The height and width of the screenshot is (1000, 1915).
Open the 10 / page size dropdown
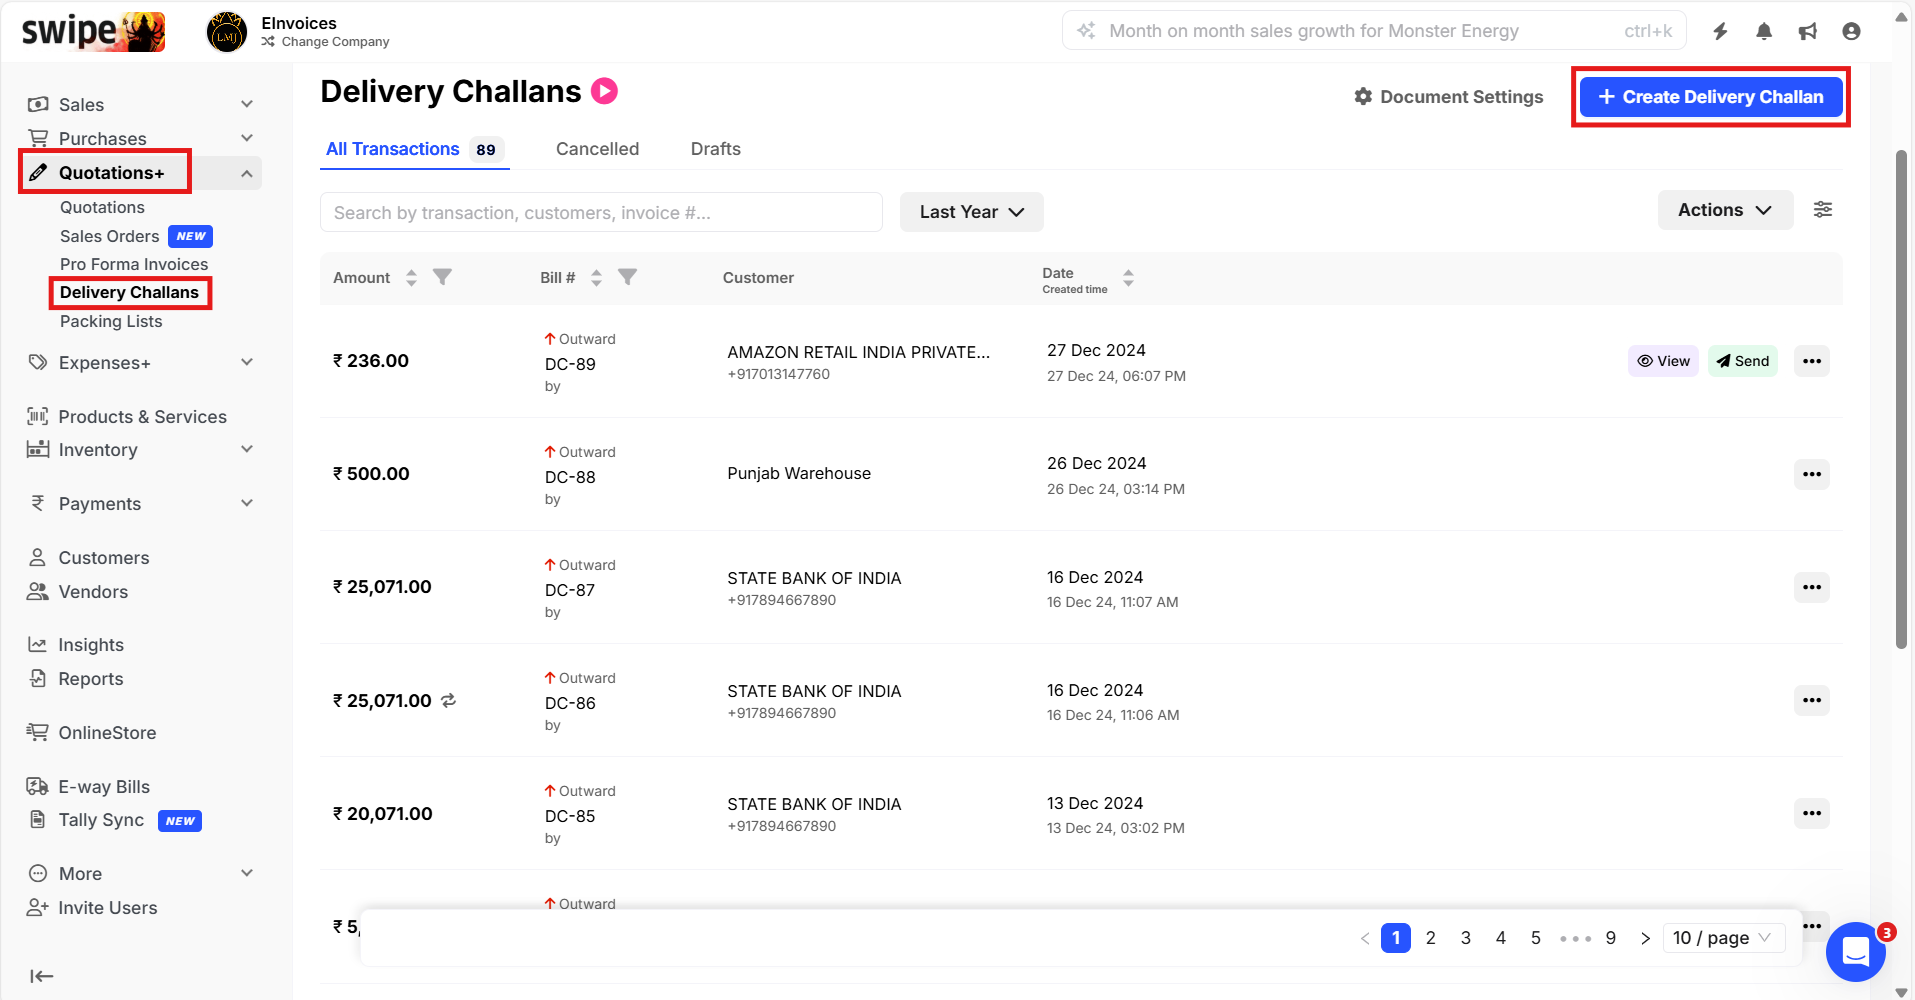[1722, 938]
